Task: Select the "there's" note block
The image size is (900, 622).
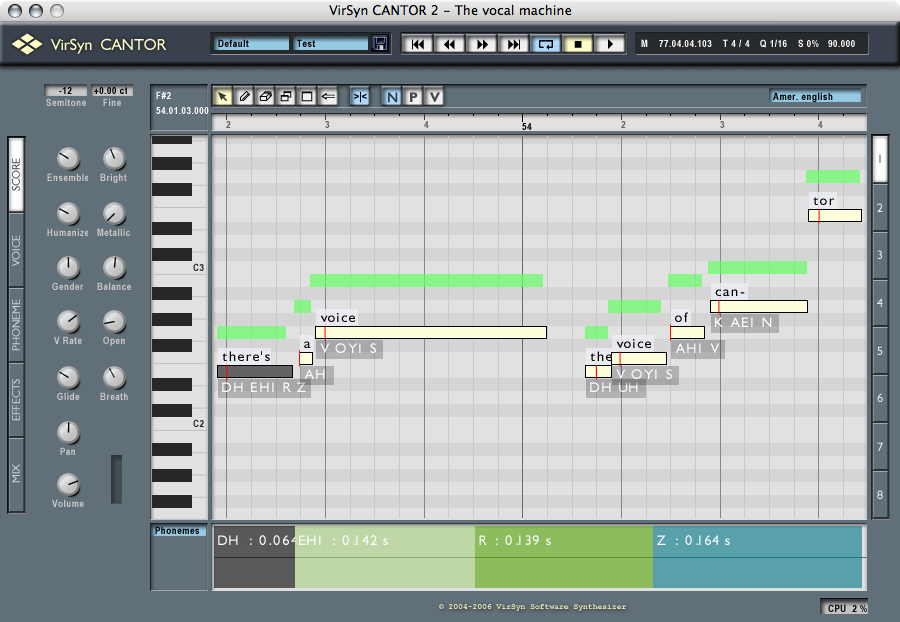Action: point(255,371)
